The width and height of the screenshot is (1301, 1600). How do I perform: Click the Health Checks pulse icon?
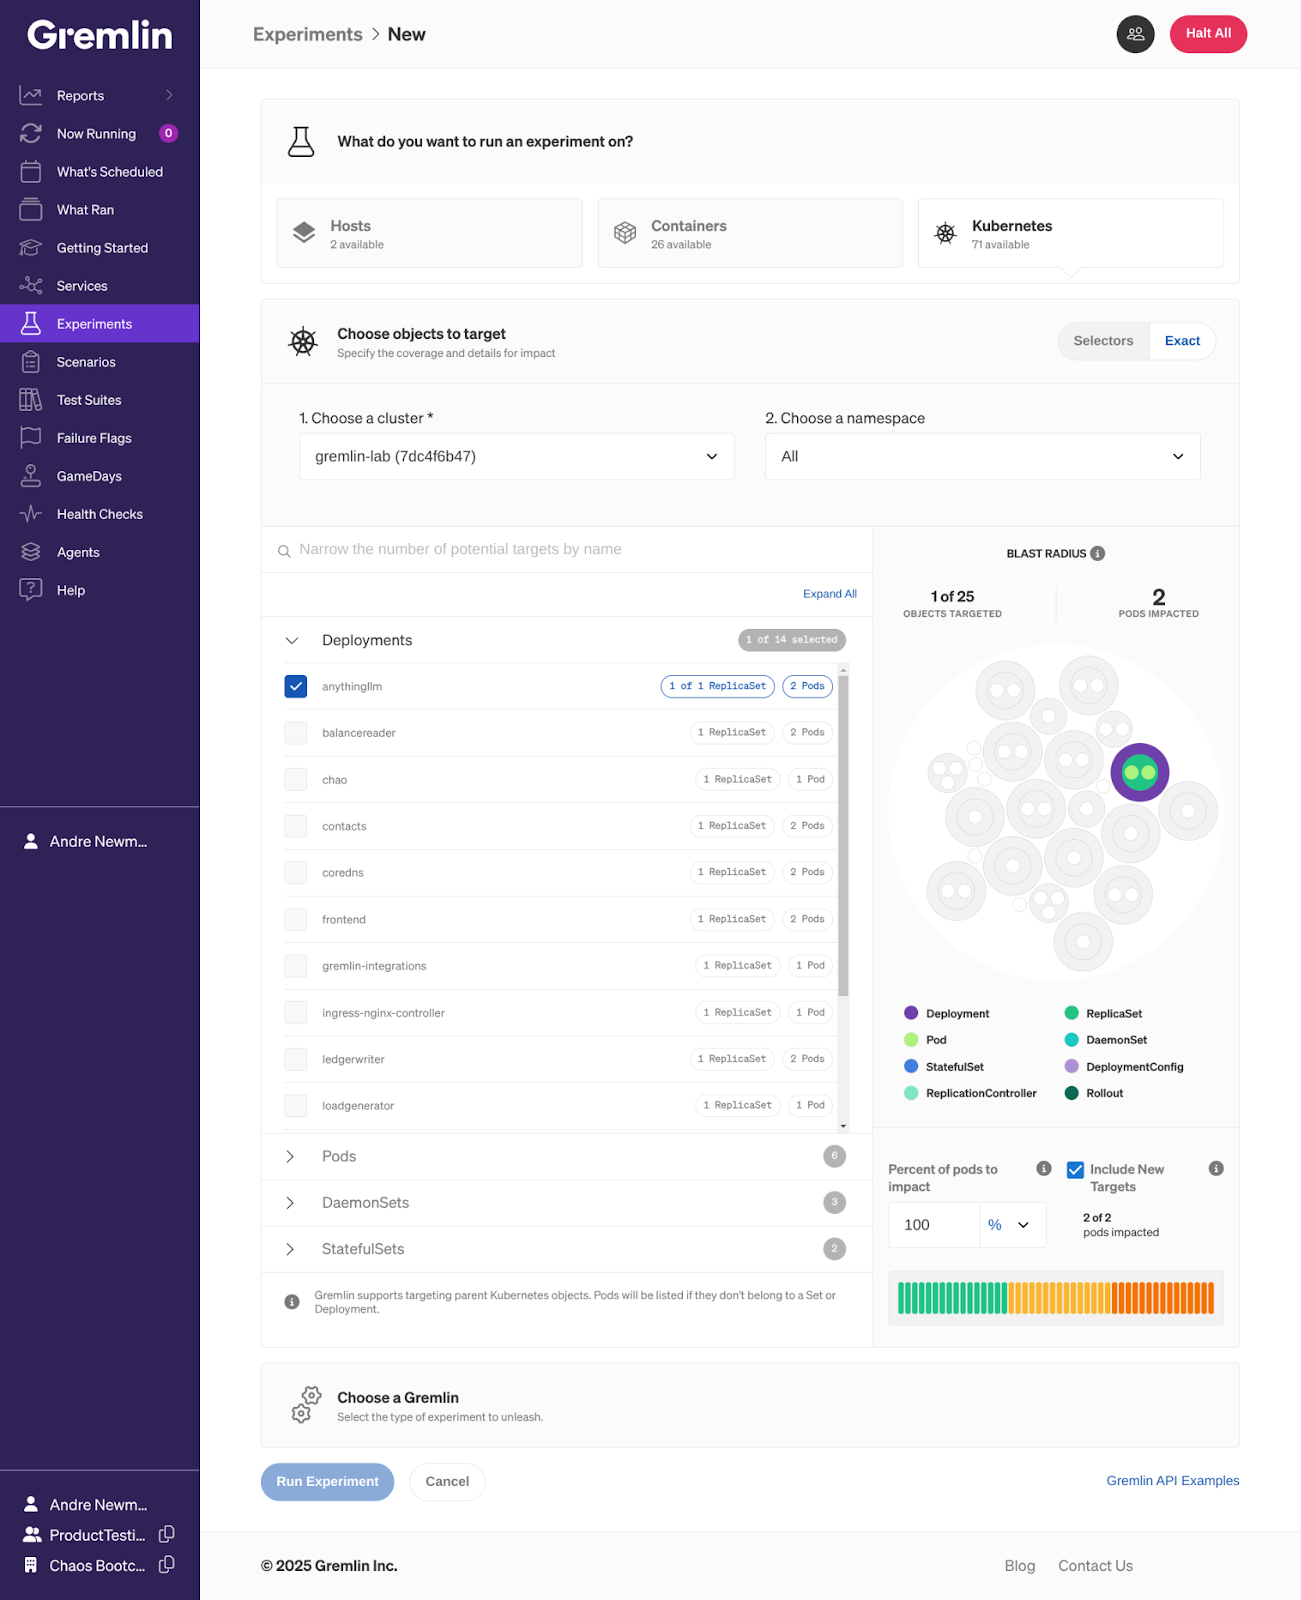(31, 513)
